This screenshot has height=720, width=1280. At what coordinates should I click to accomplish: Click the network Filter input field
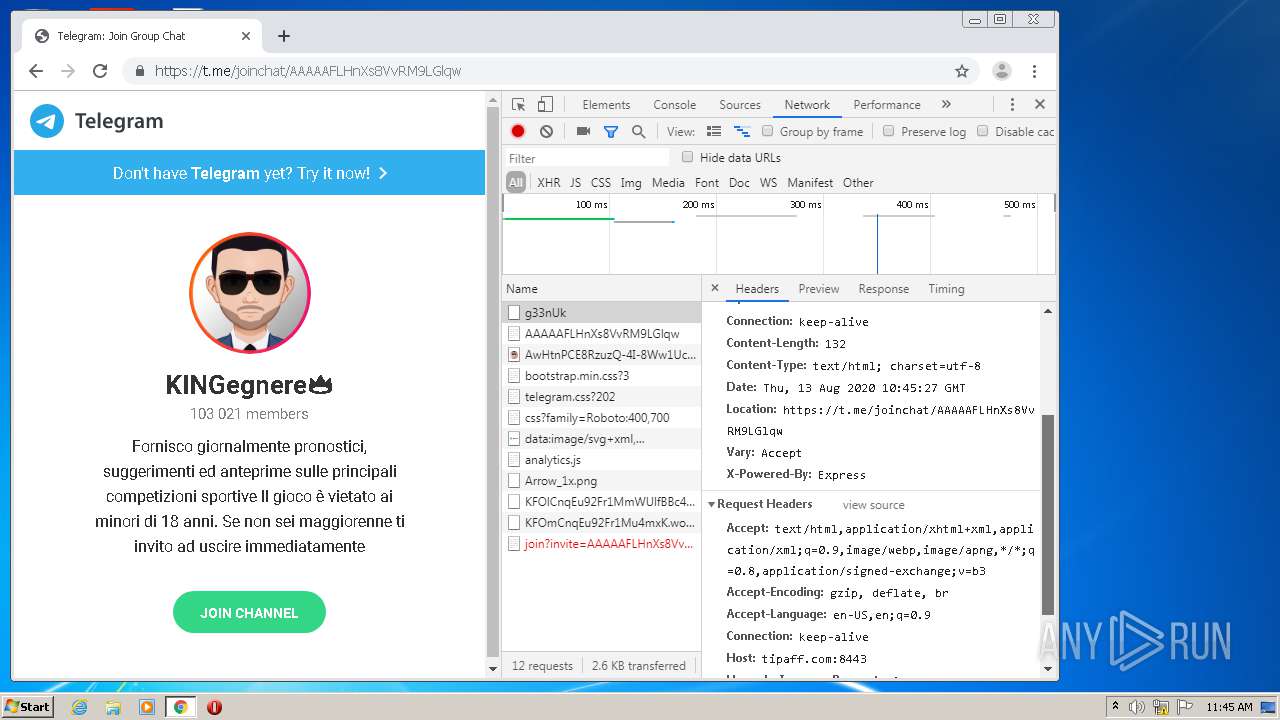tap(588, 158)
